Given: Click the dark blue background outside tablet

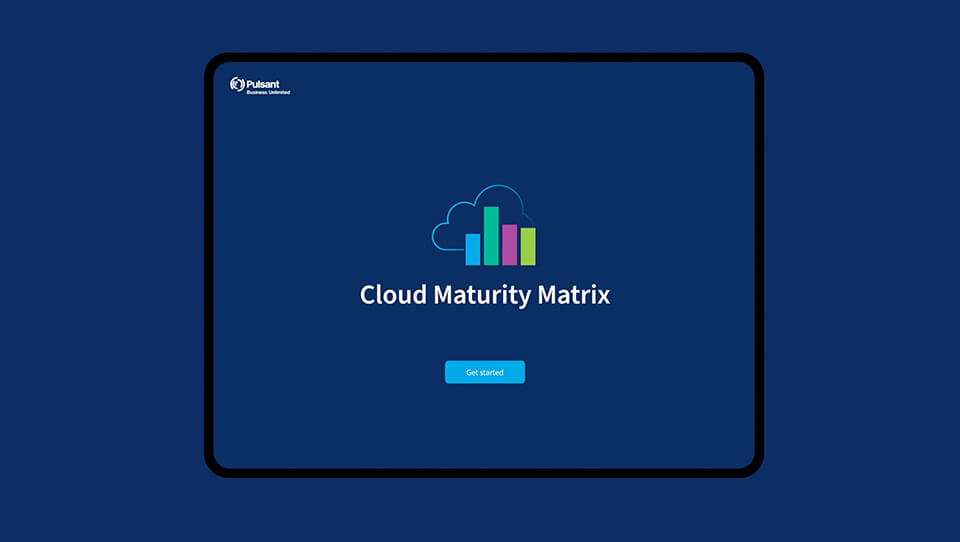Looking at the screenshot, I should click(100, 270).
